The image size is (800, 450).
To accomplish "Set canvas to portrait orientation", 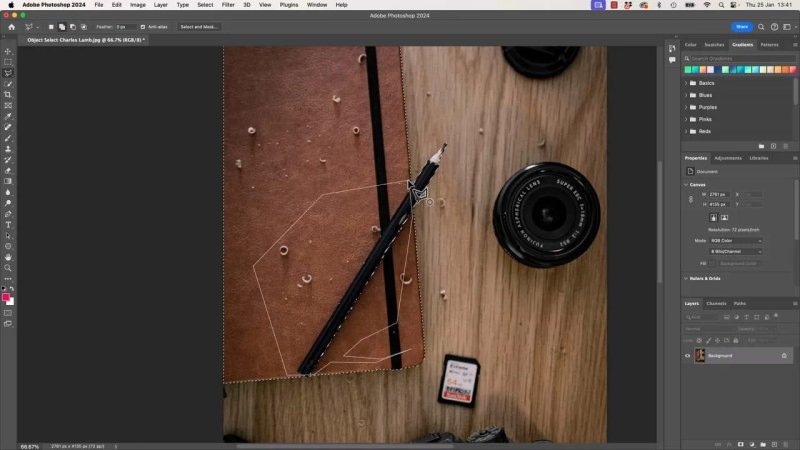I will [x=713, y=218].
